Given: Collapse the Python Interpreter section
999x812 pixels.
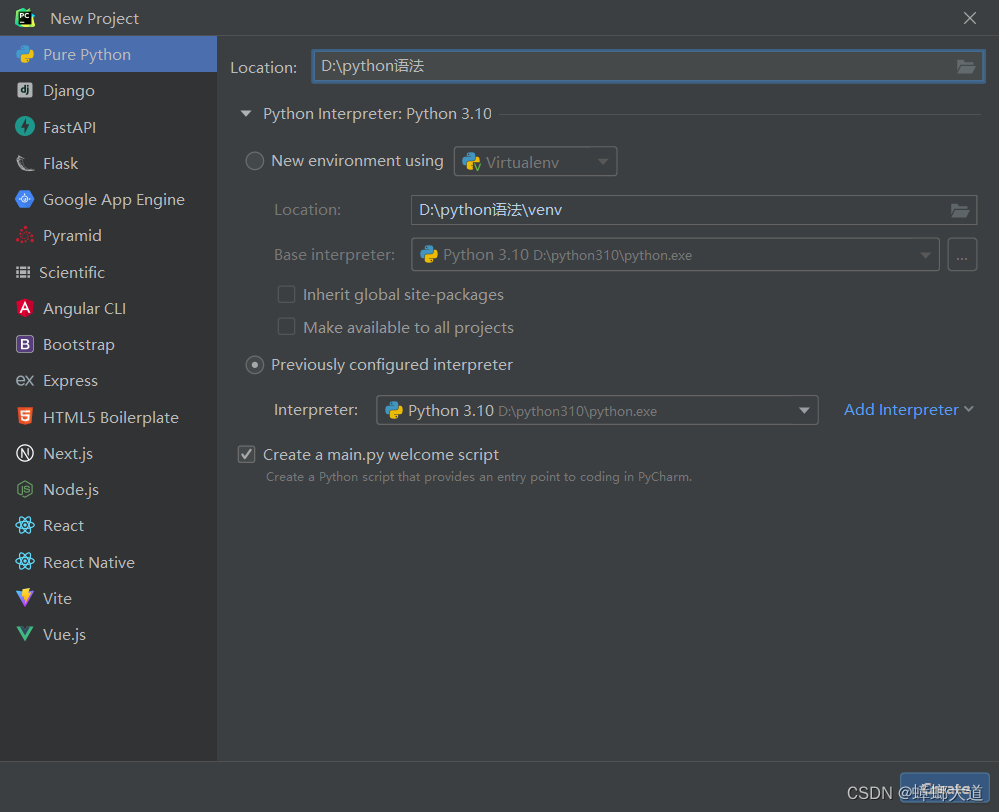Looking at the screenshot, I should click(246, 113).
